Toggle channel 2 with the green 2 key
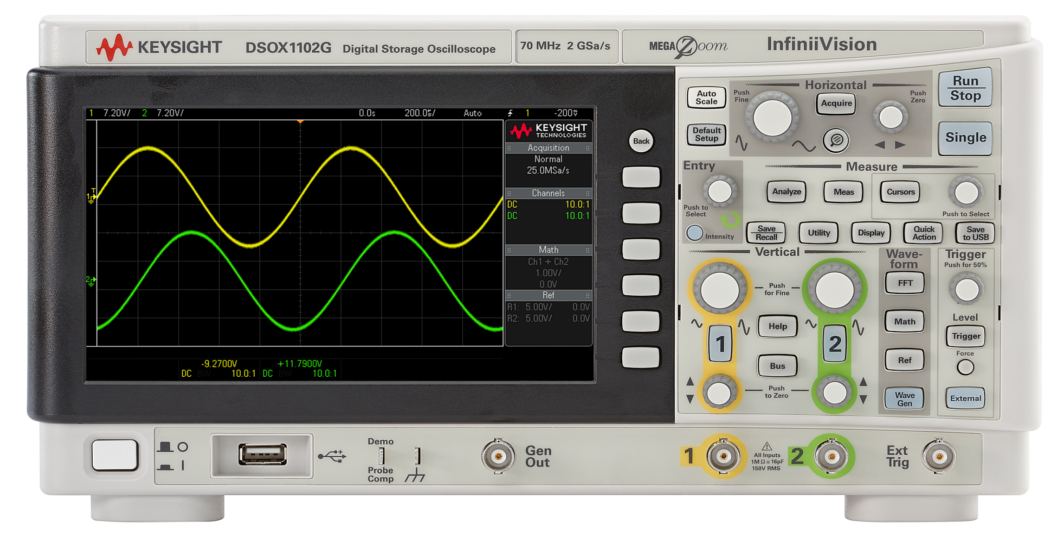This screenshot has height=542, width=1059. point(835,344)
